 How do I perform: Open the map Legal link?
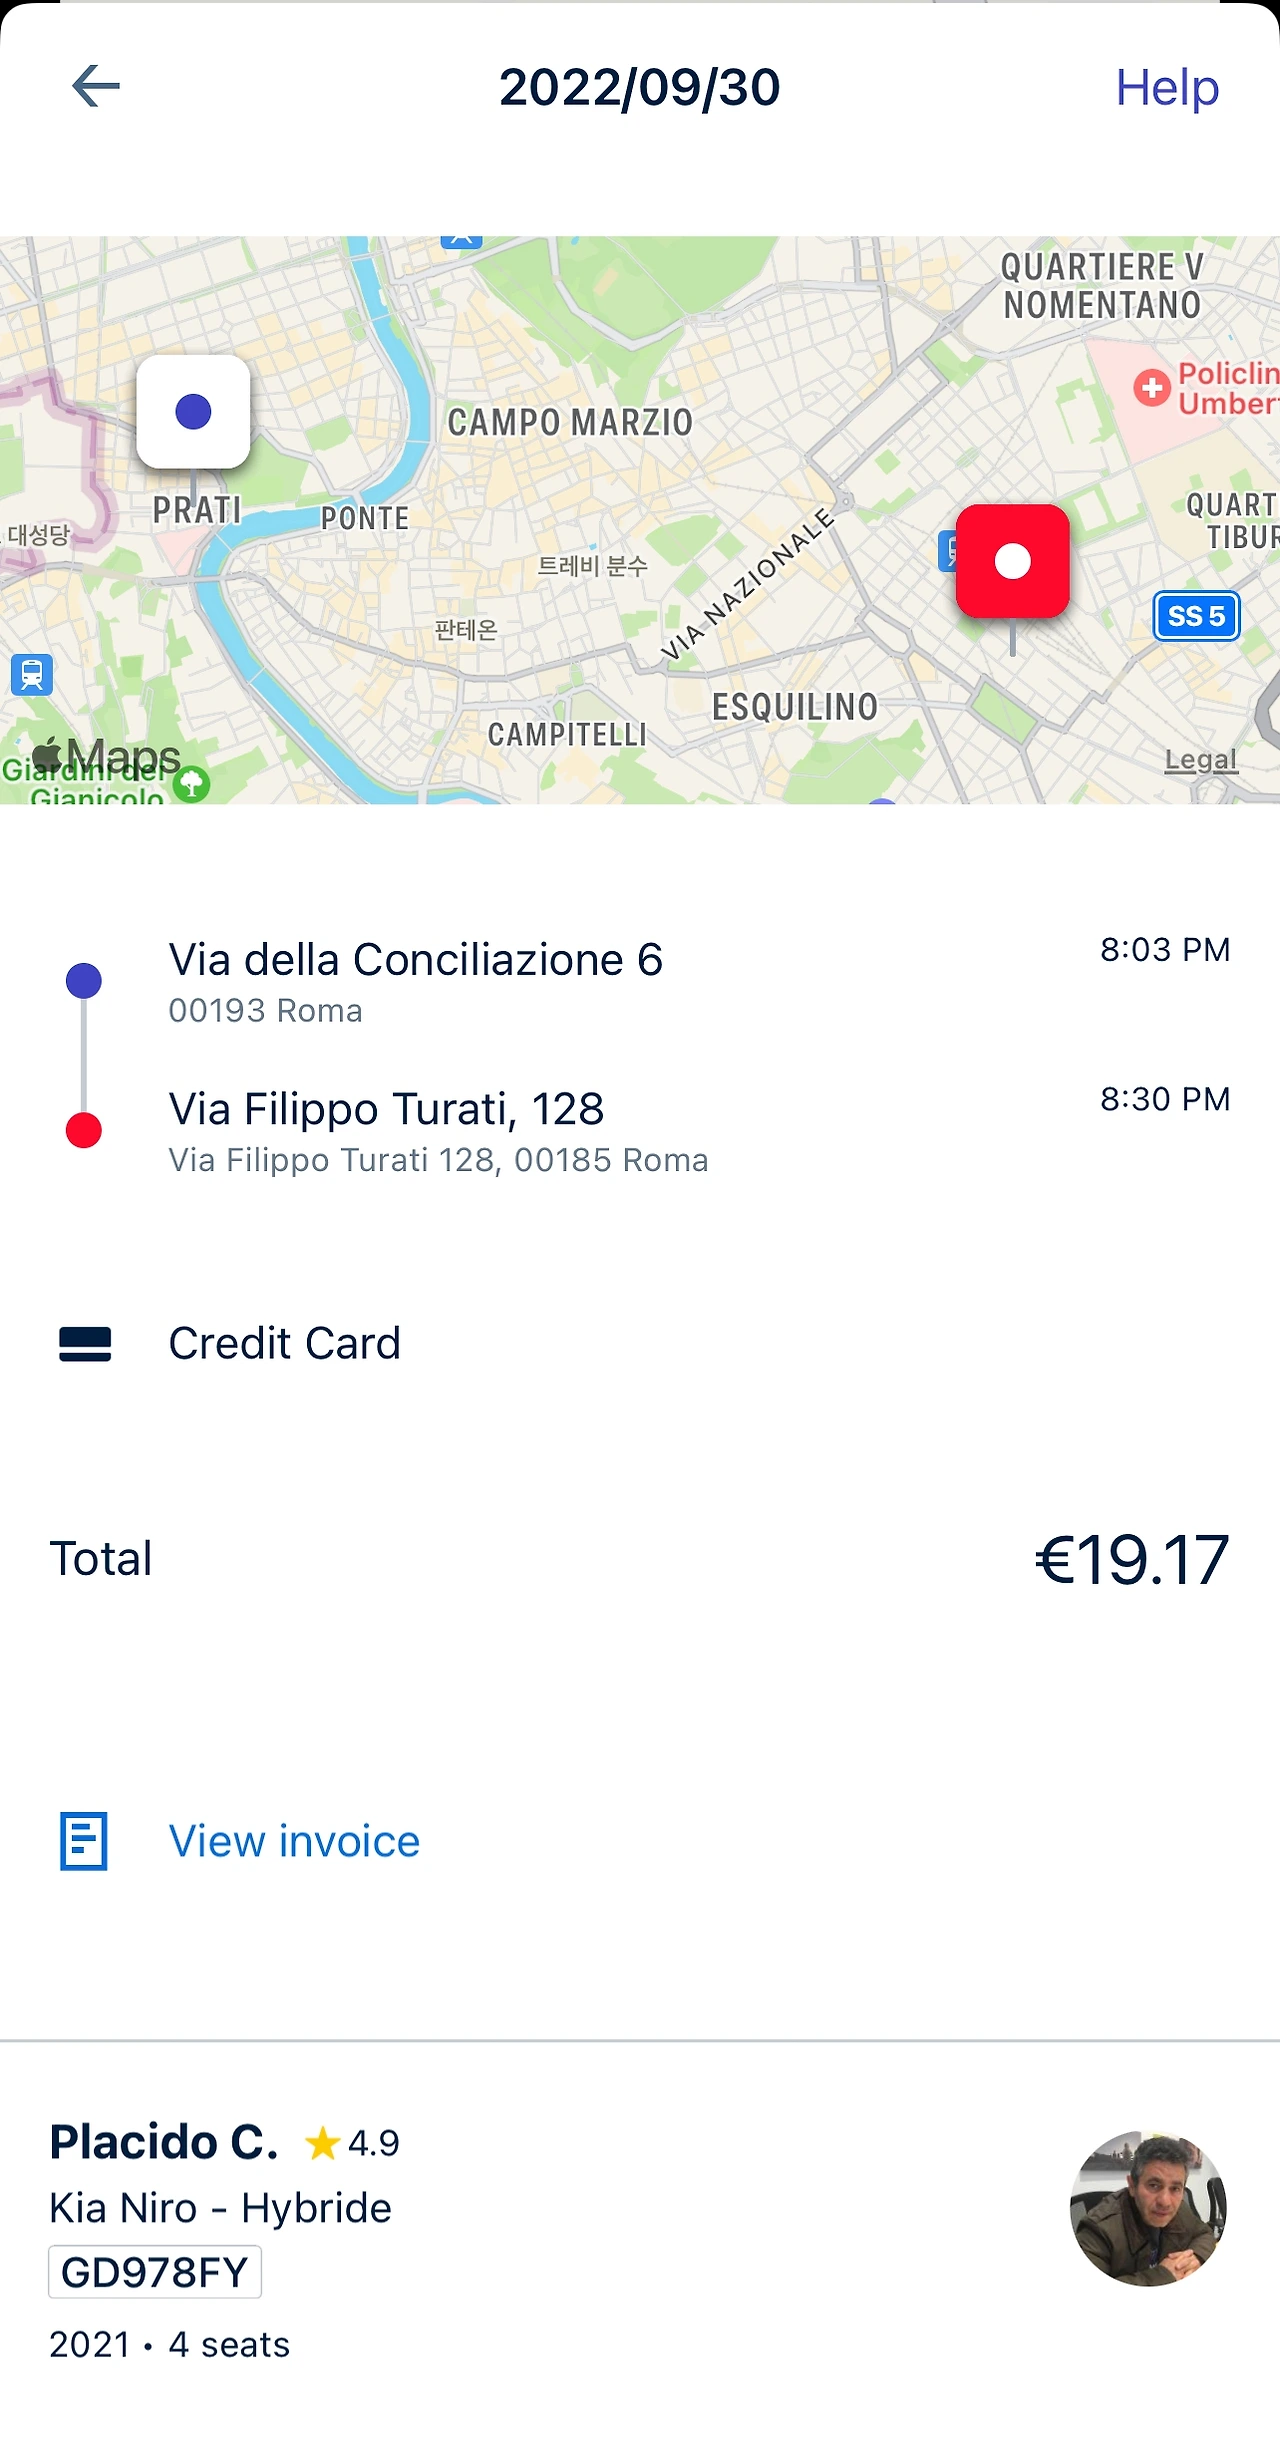(x=1200, y=760)
